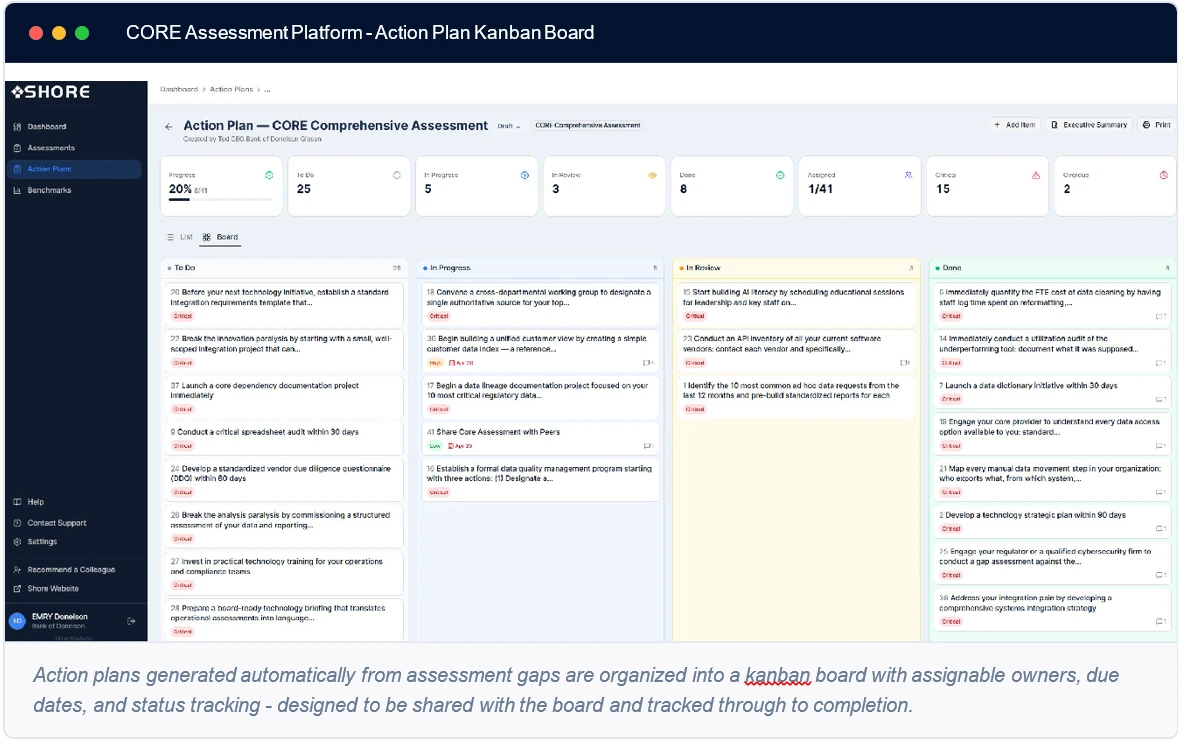Open card 23 API inventory of vendors
The width and height of the screenshot is (1182, 746).
click(796, 350)
